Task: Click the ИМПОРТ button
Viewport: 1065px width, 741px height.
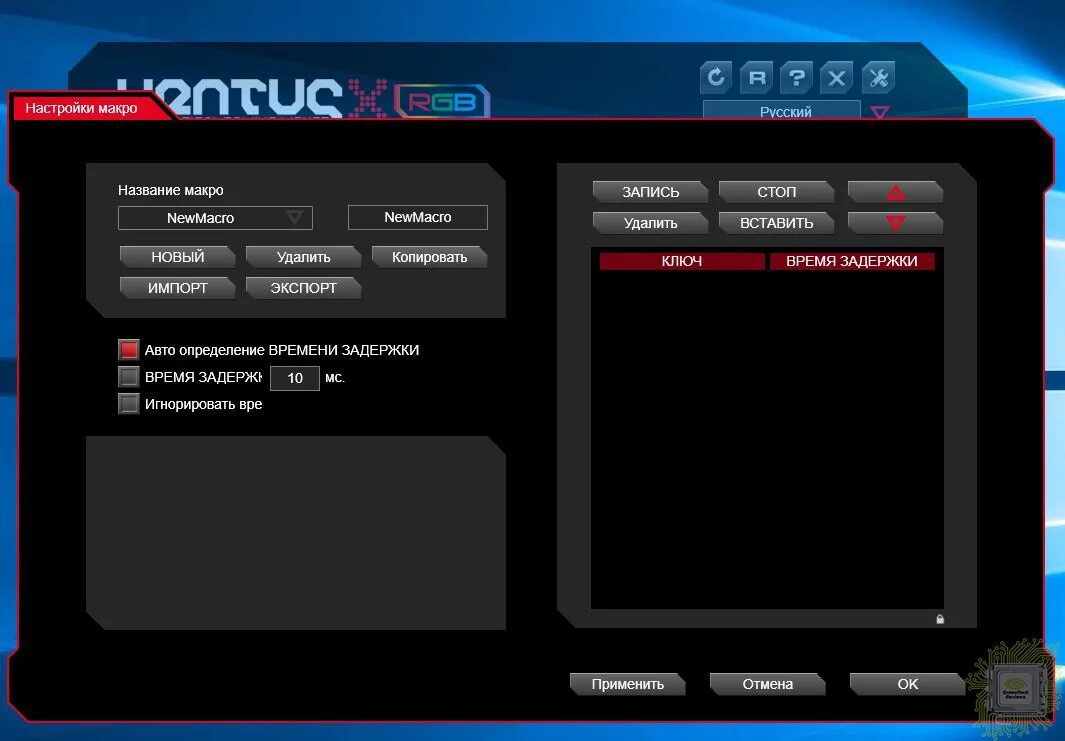Action: pos(177,288)
